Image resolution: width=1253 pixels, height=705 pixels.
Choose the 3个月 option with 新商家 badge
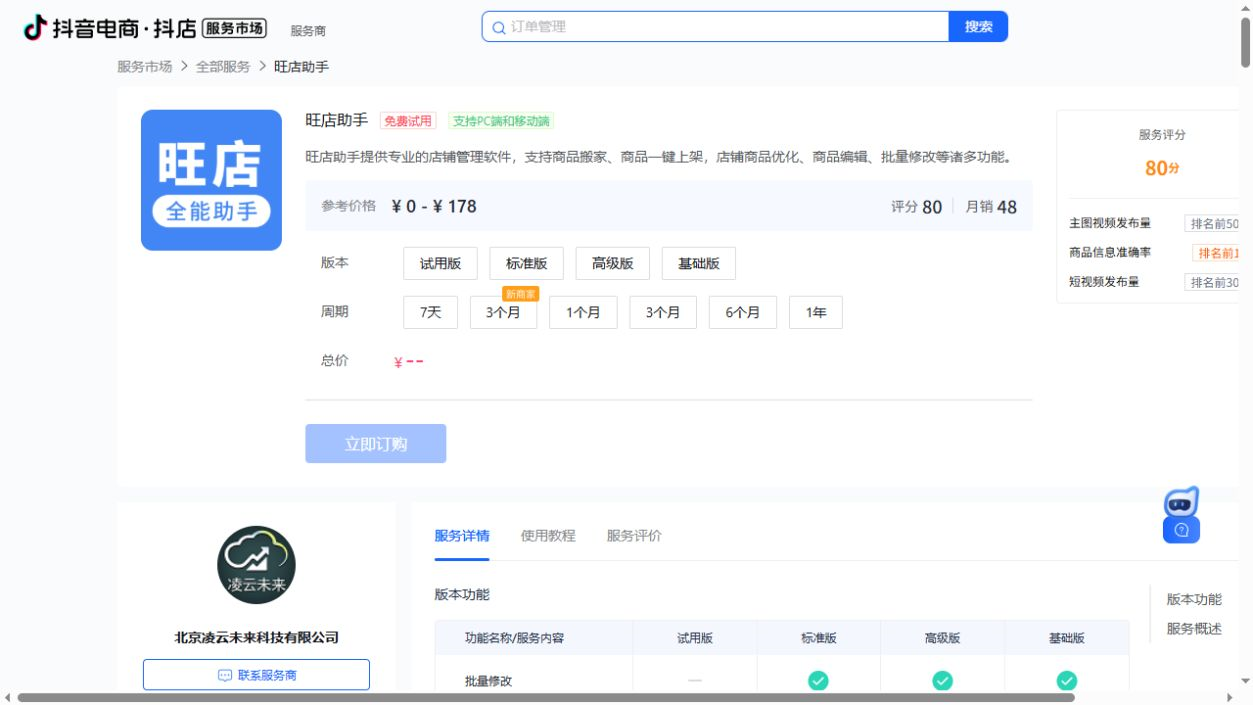pyautogui.click(x=503, y=312)
